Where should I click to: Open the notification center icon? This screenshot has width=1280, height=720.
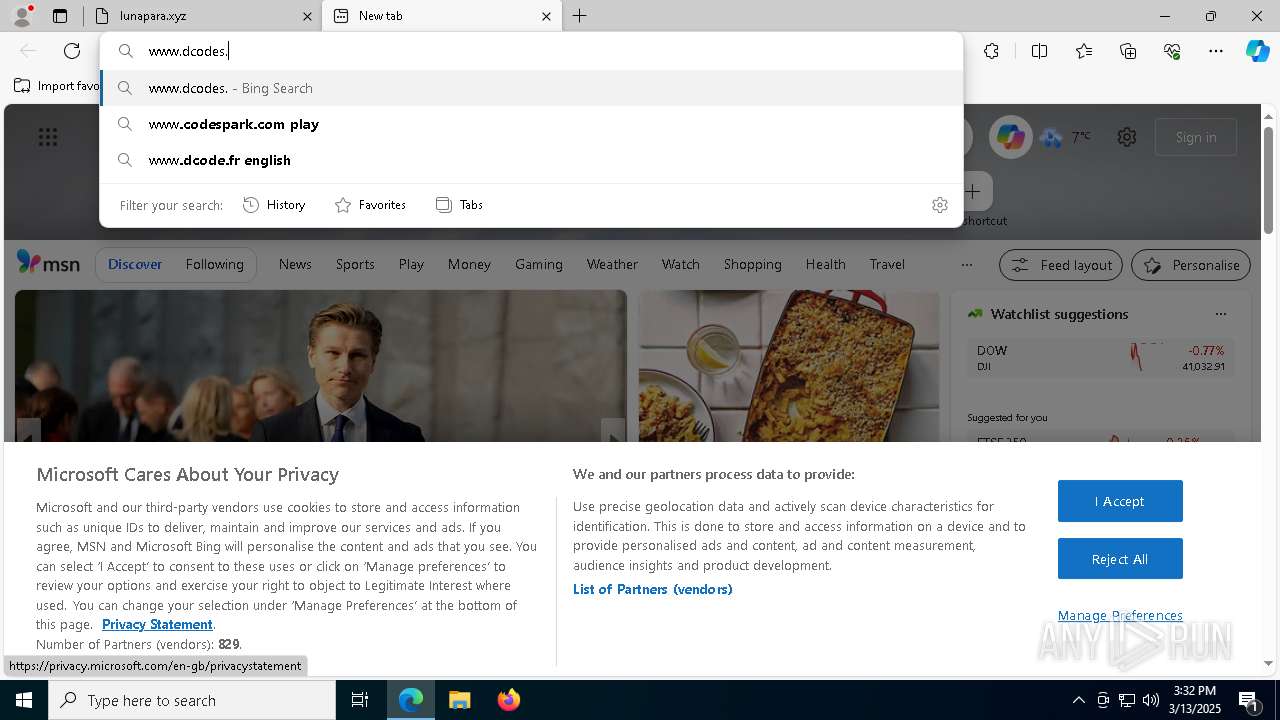point(1248,700)
